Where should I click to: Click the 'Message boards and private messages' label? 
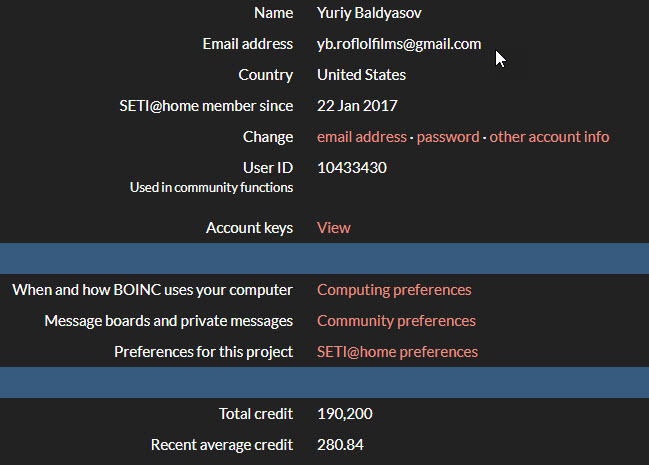coord(168,321)
